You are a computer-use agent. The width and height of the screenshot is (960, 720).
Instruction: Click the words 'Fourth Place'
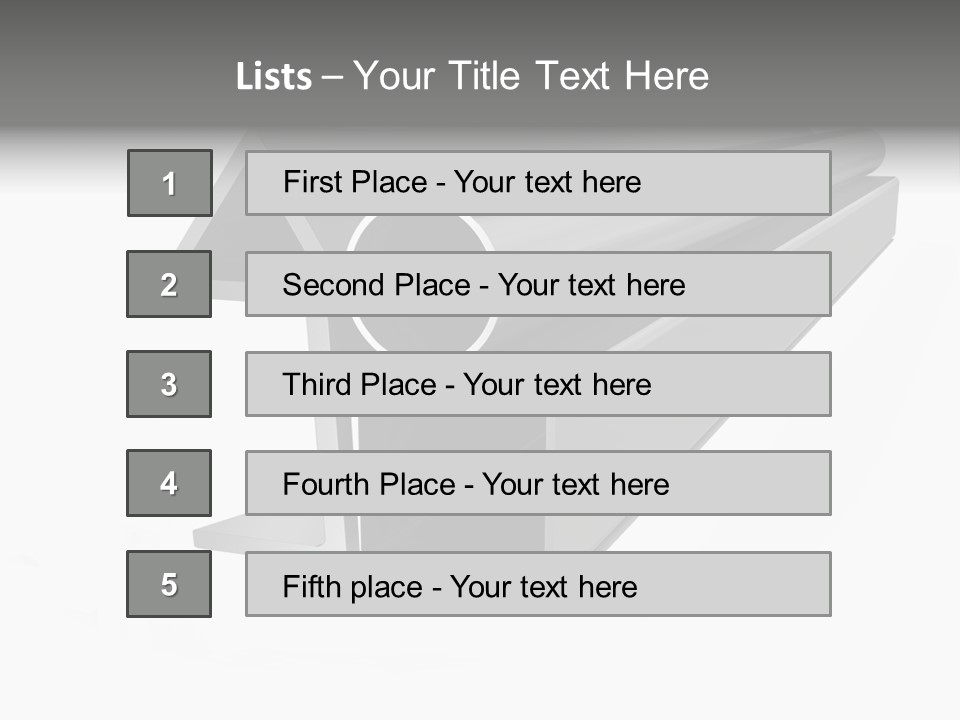[369, 485]
